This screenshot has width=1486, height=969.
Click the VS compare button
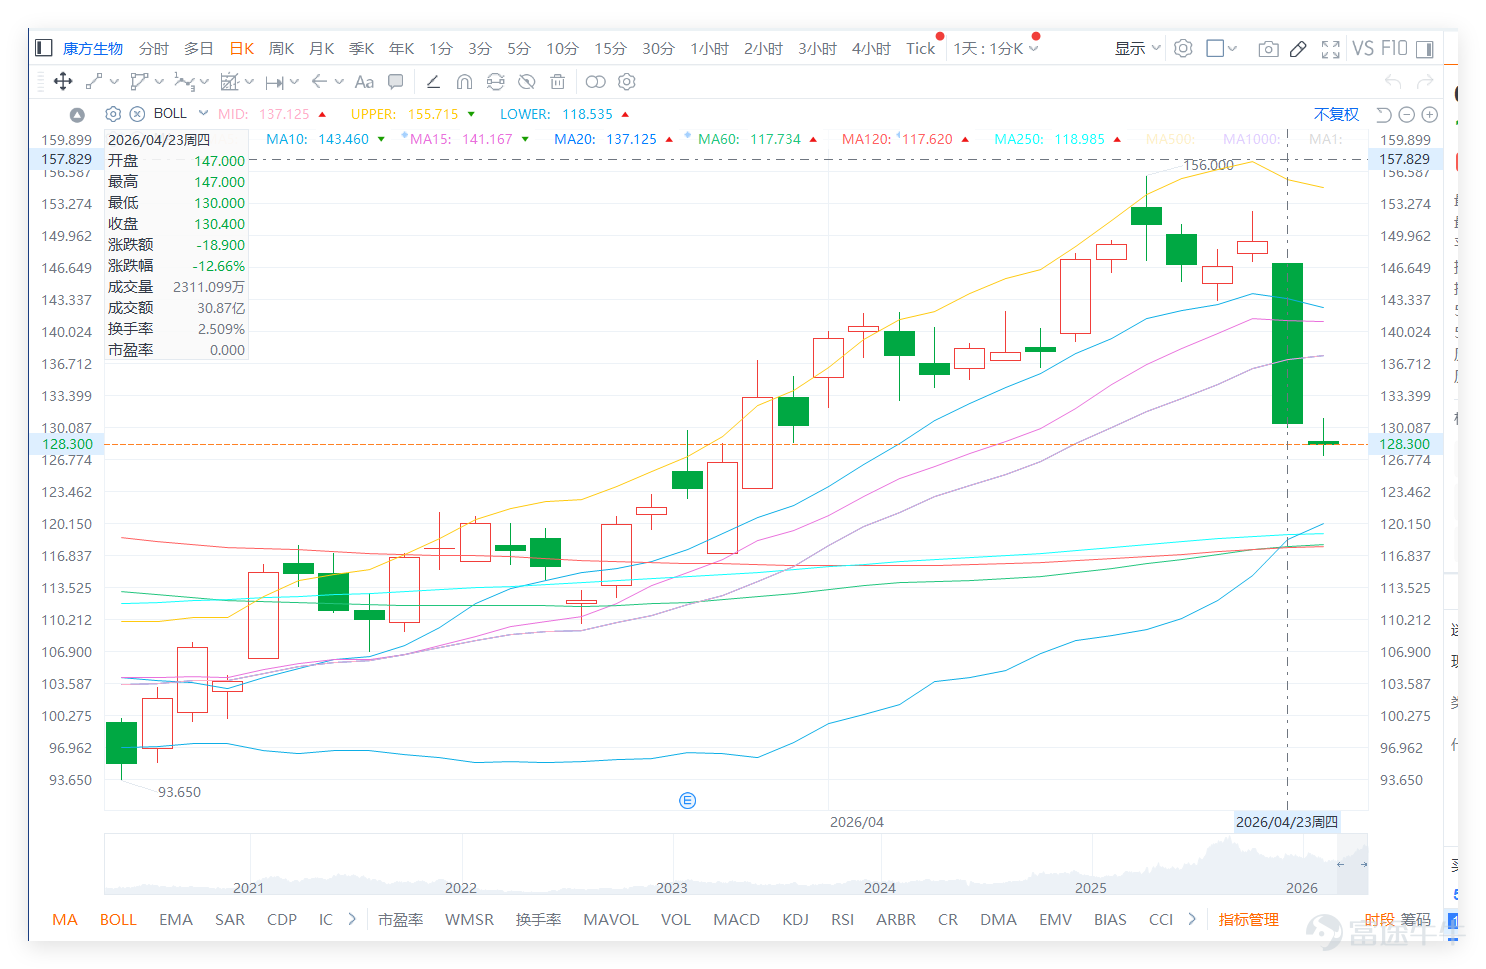click(1363, 48)
